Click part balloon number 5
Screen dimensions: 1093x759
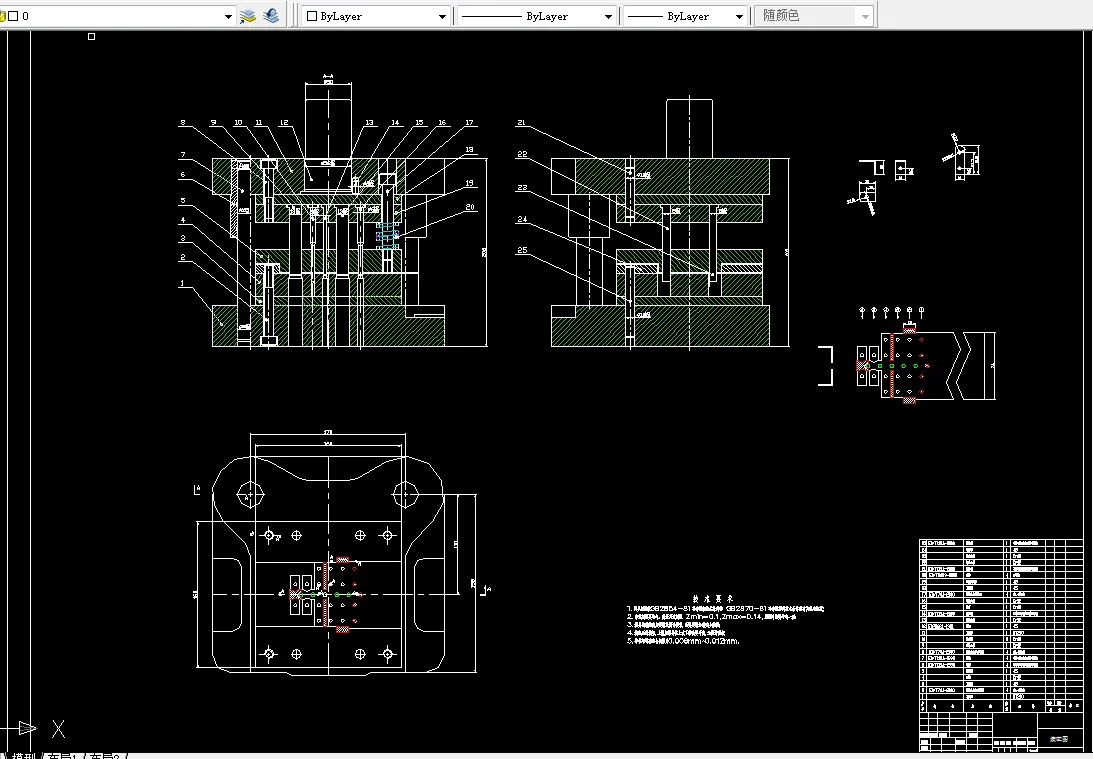(x=183, y=201)
